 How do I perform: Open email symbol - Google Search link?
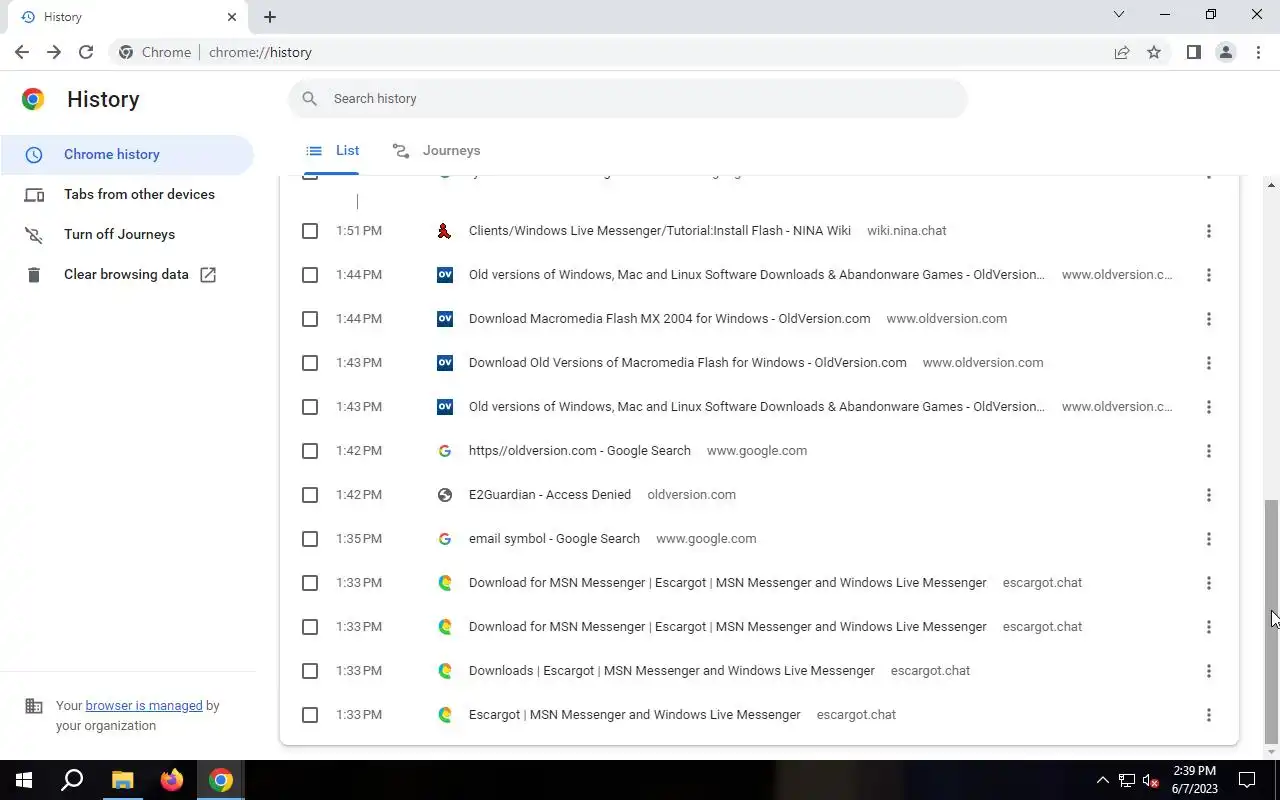[x=554, y=539]
